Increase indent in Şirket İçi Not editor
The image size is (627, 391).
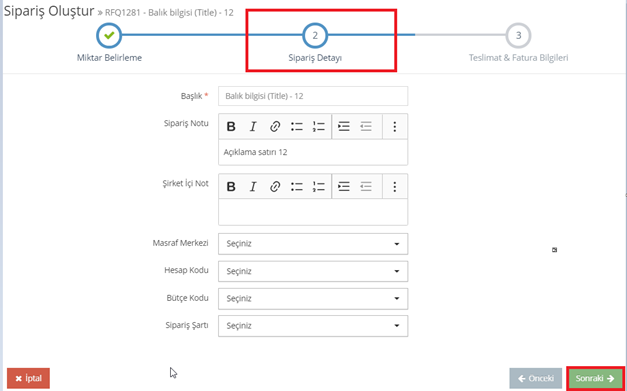pos(343,186)
